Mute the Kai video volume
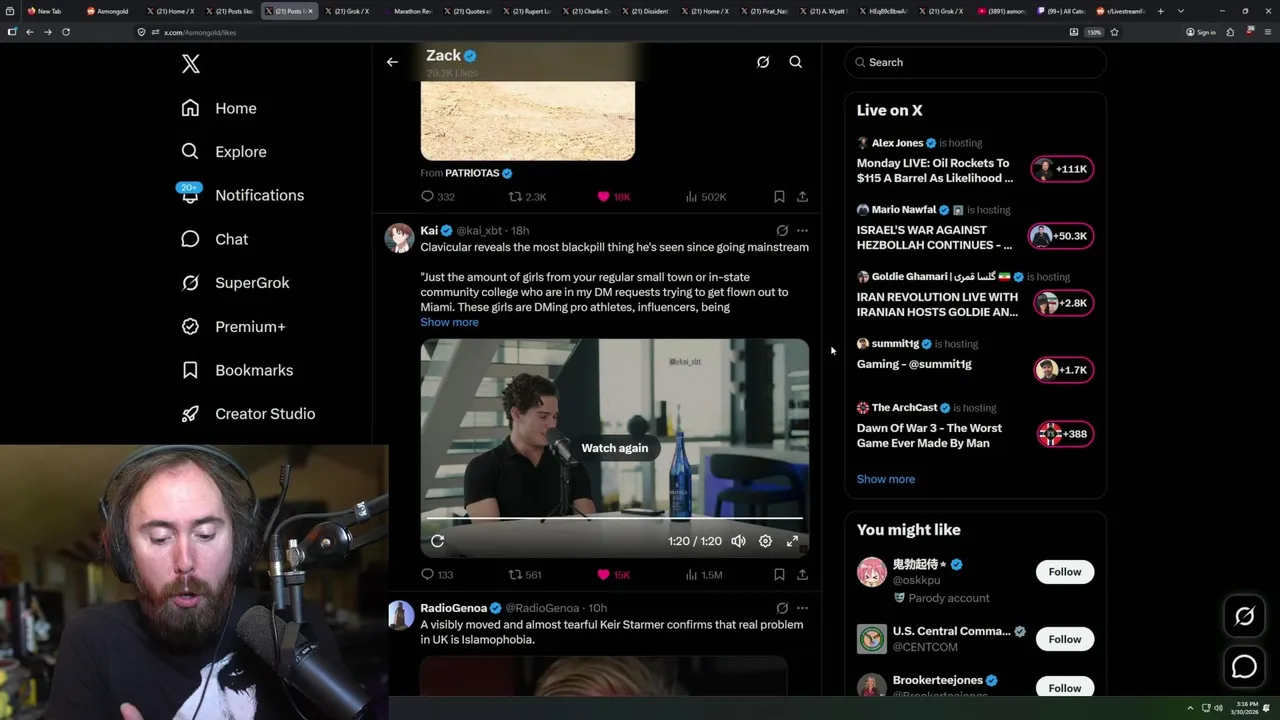Image resolution: width=1280 pixels, height=720 pixels. tap(738, 541)
